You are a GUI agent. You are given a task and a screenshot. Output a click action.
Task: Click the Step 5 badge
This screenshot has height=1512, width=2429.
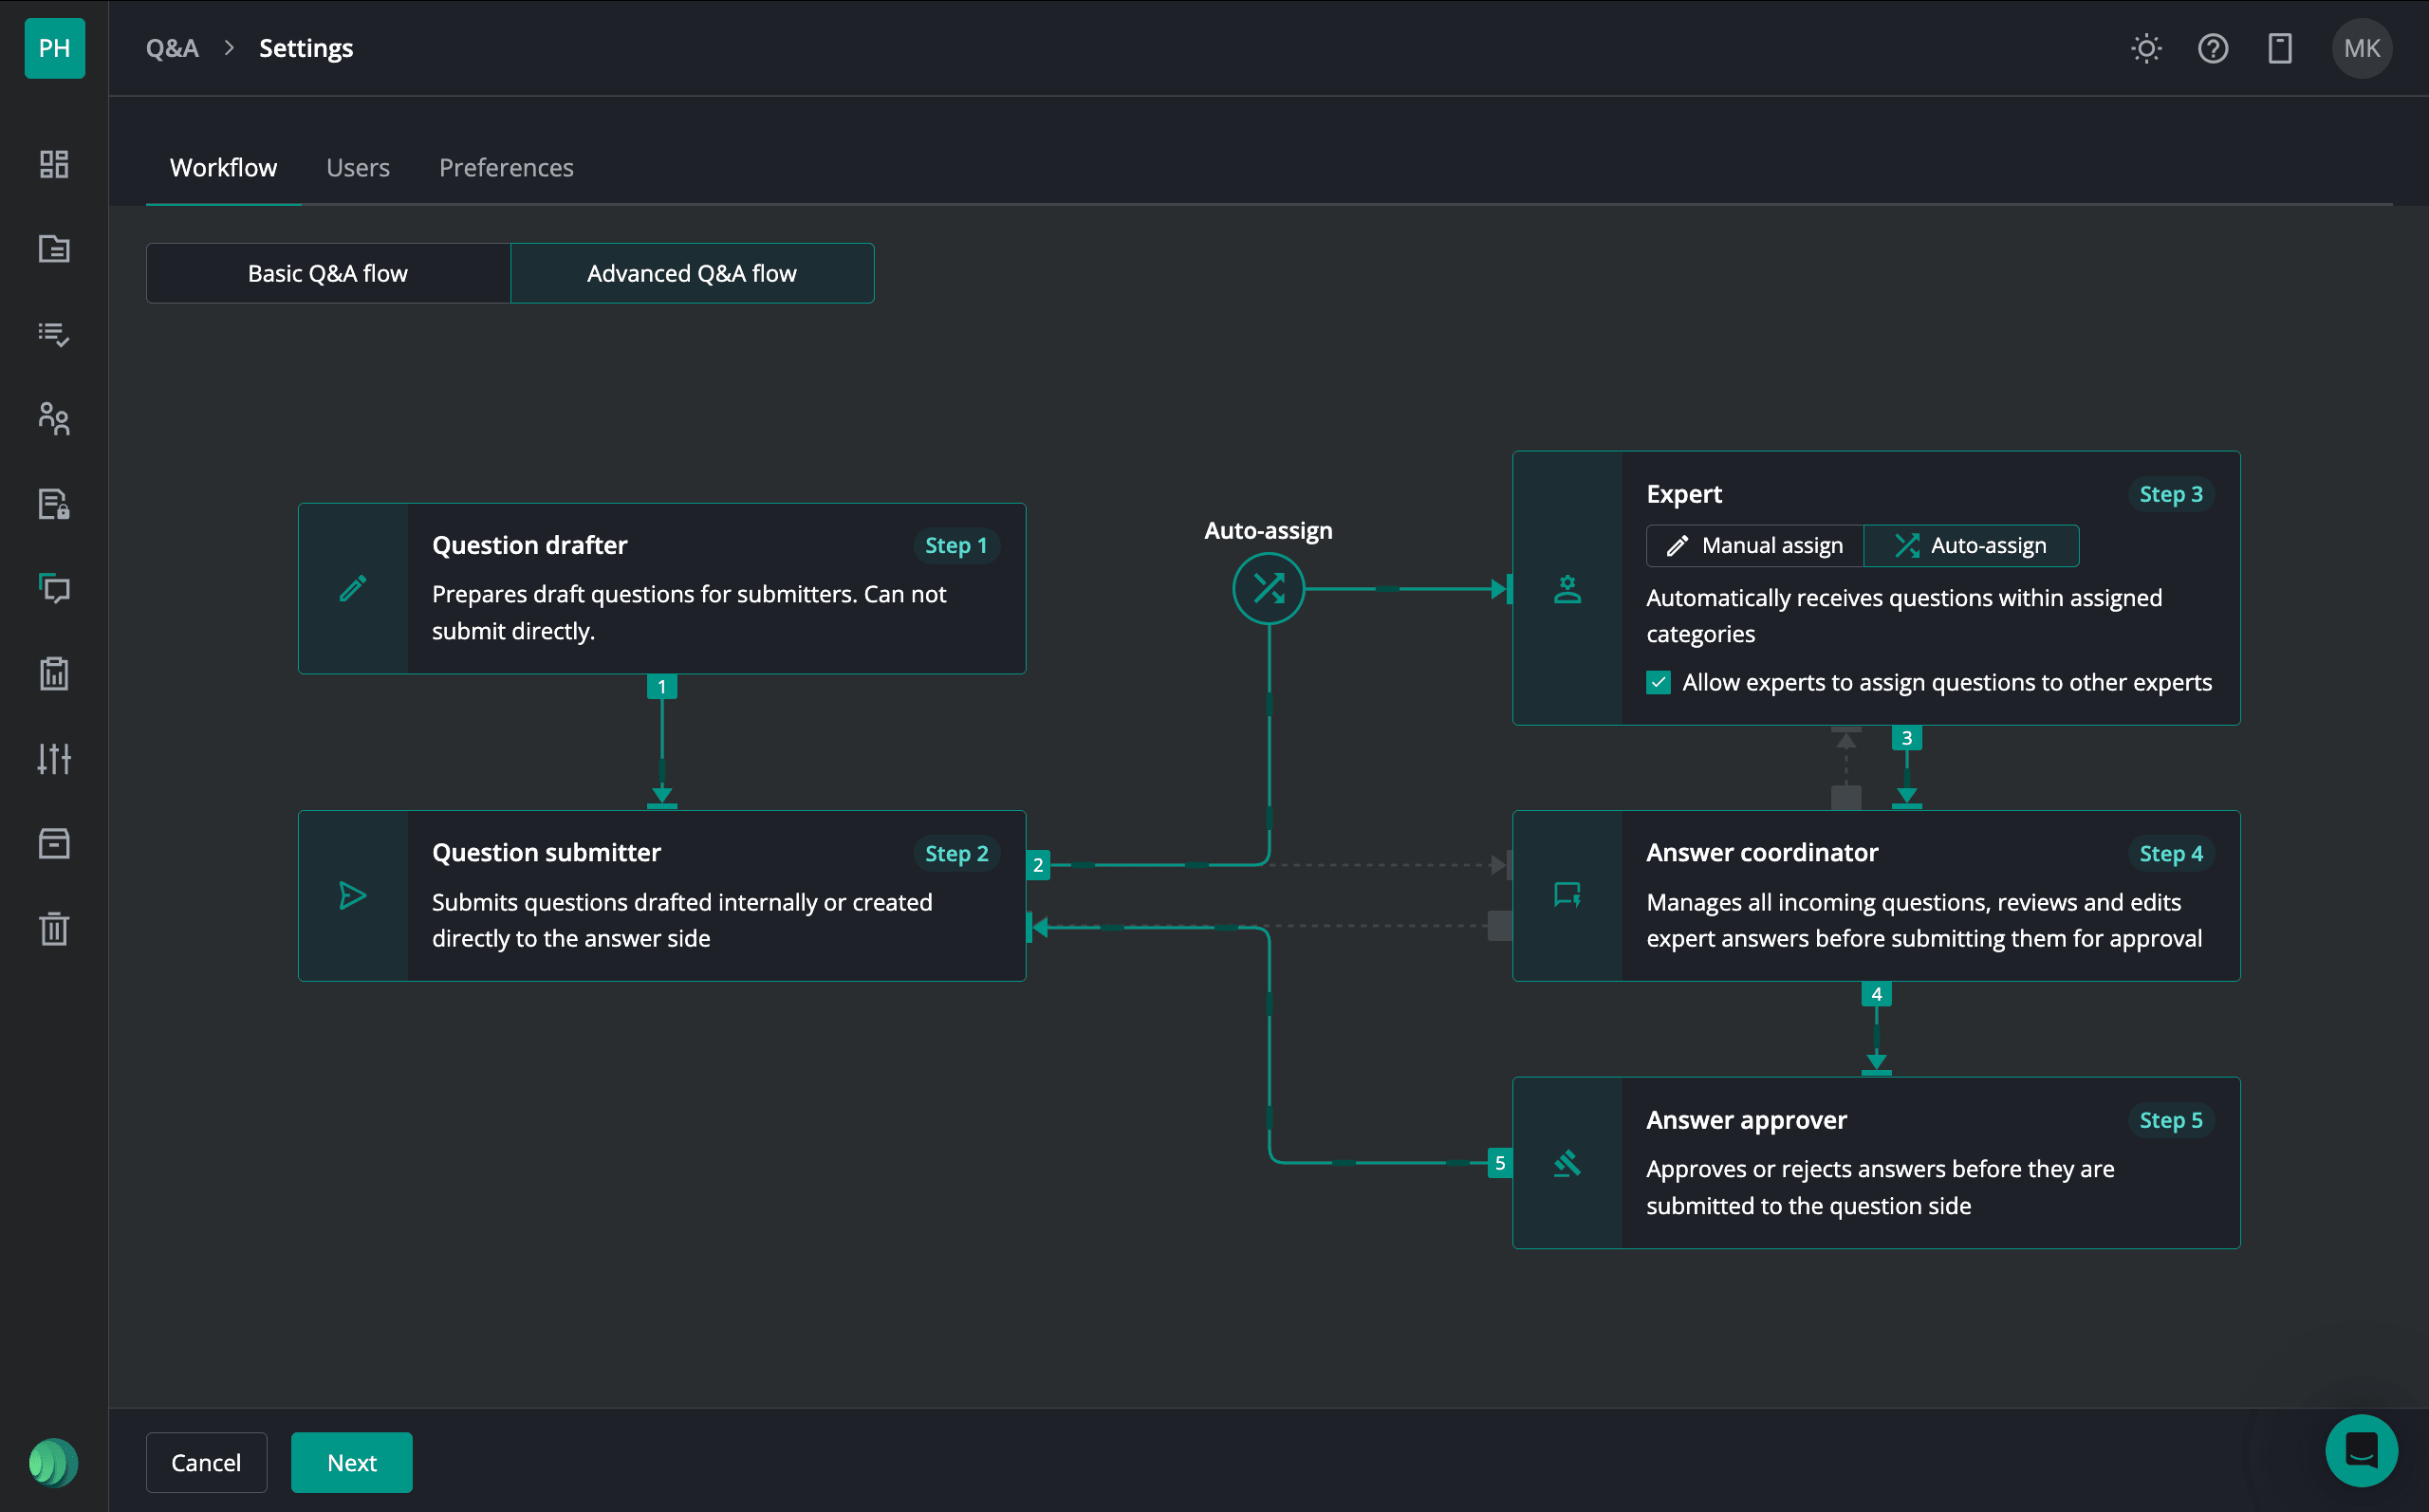(2170, 1120)
